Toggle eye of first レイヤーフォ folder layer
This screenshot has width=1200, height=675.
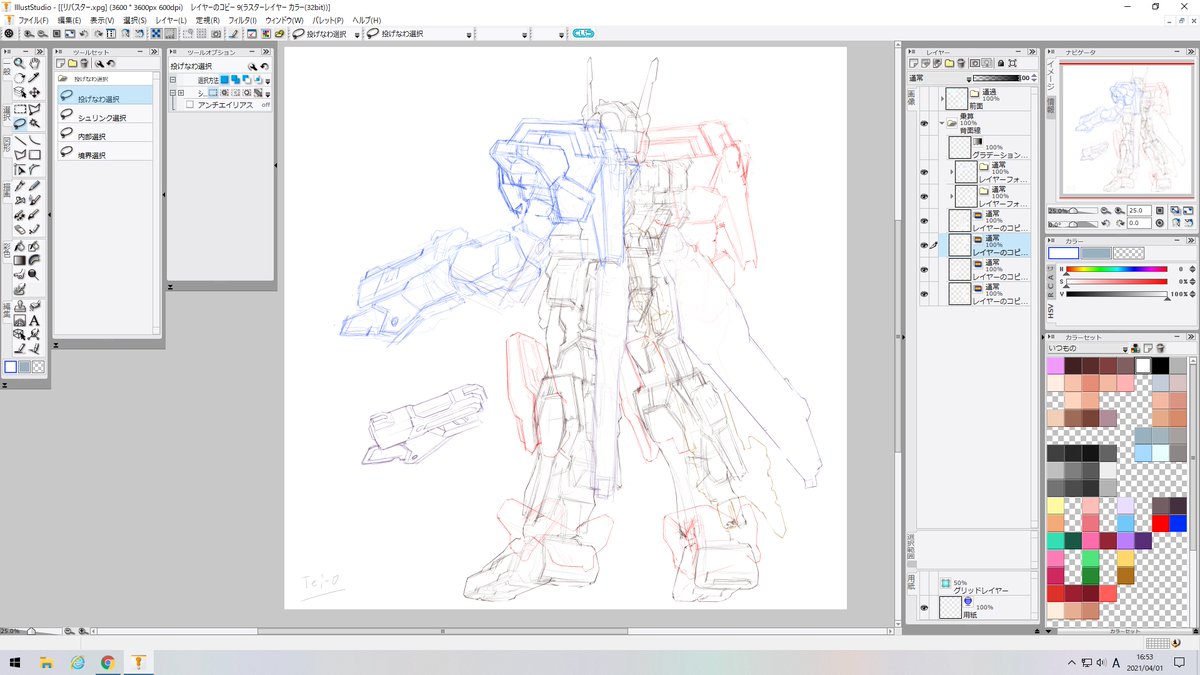(924, 171)
